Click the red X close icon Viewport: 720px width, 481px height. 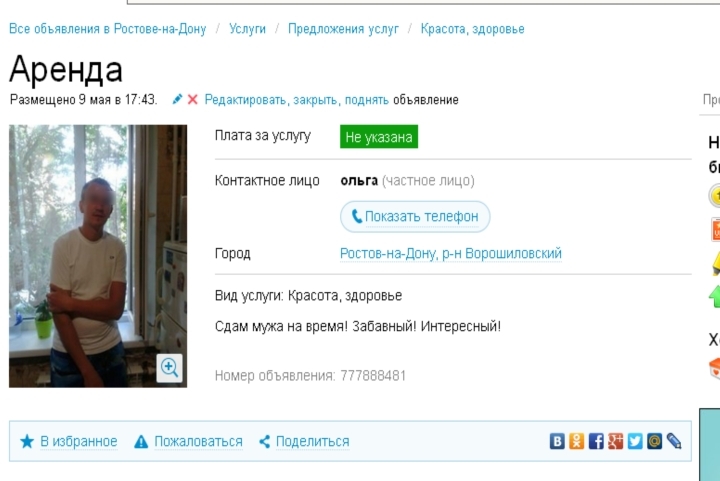point(193,100)
